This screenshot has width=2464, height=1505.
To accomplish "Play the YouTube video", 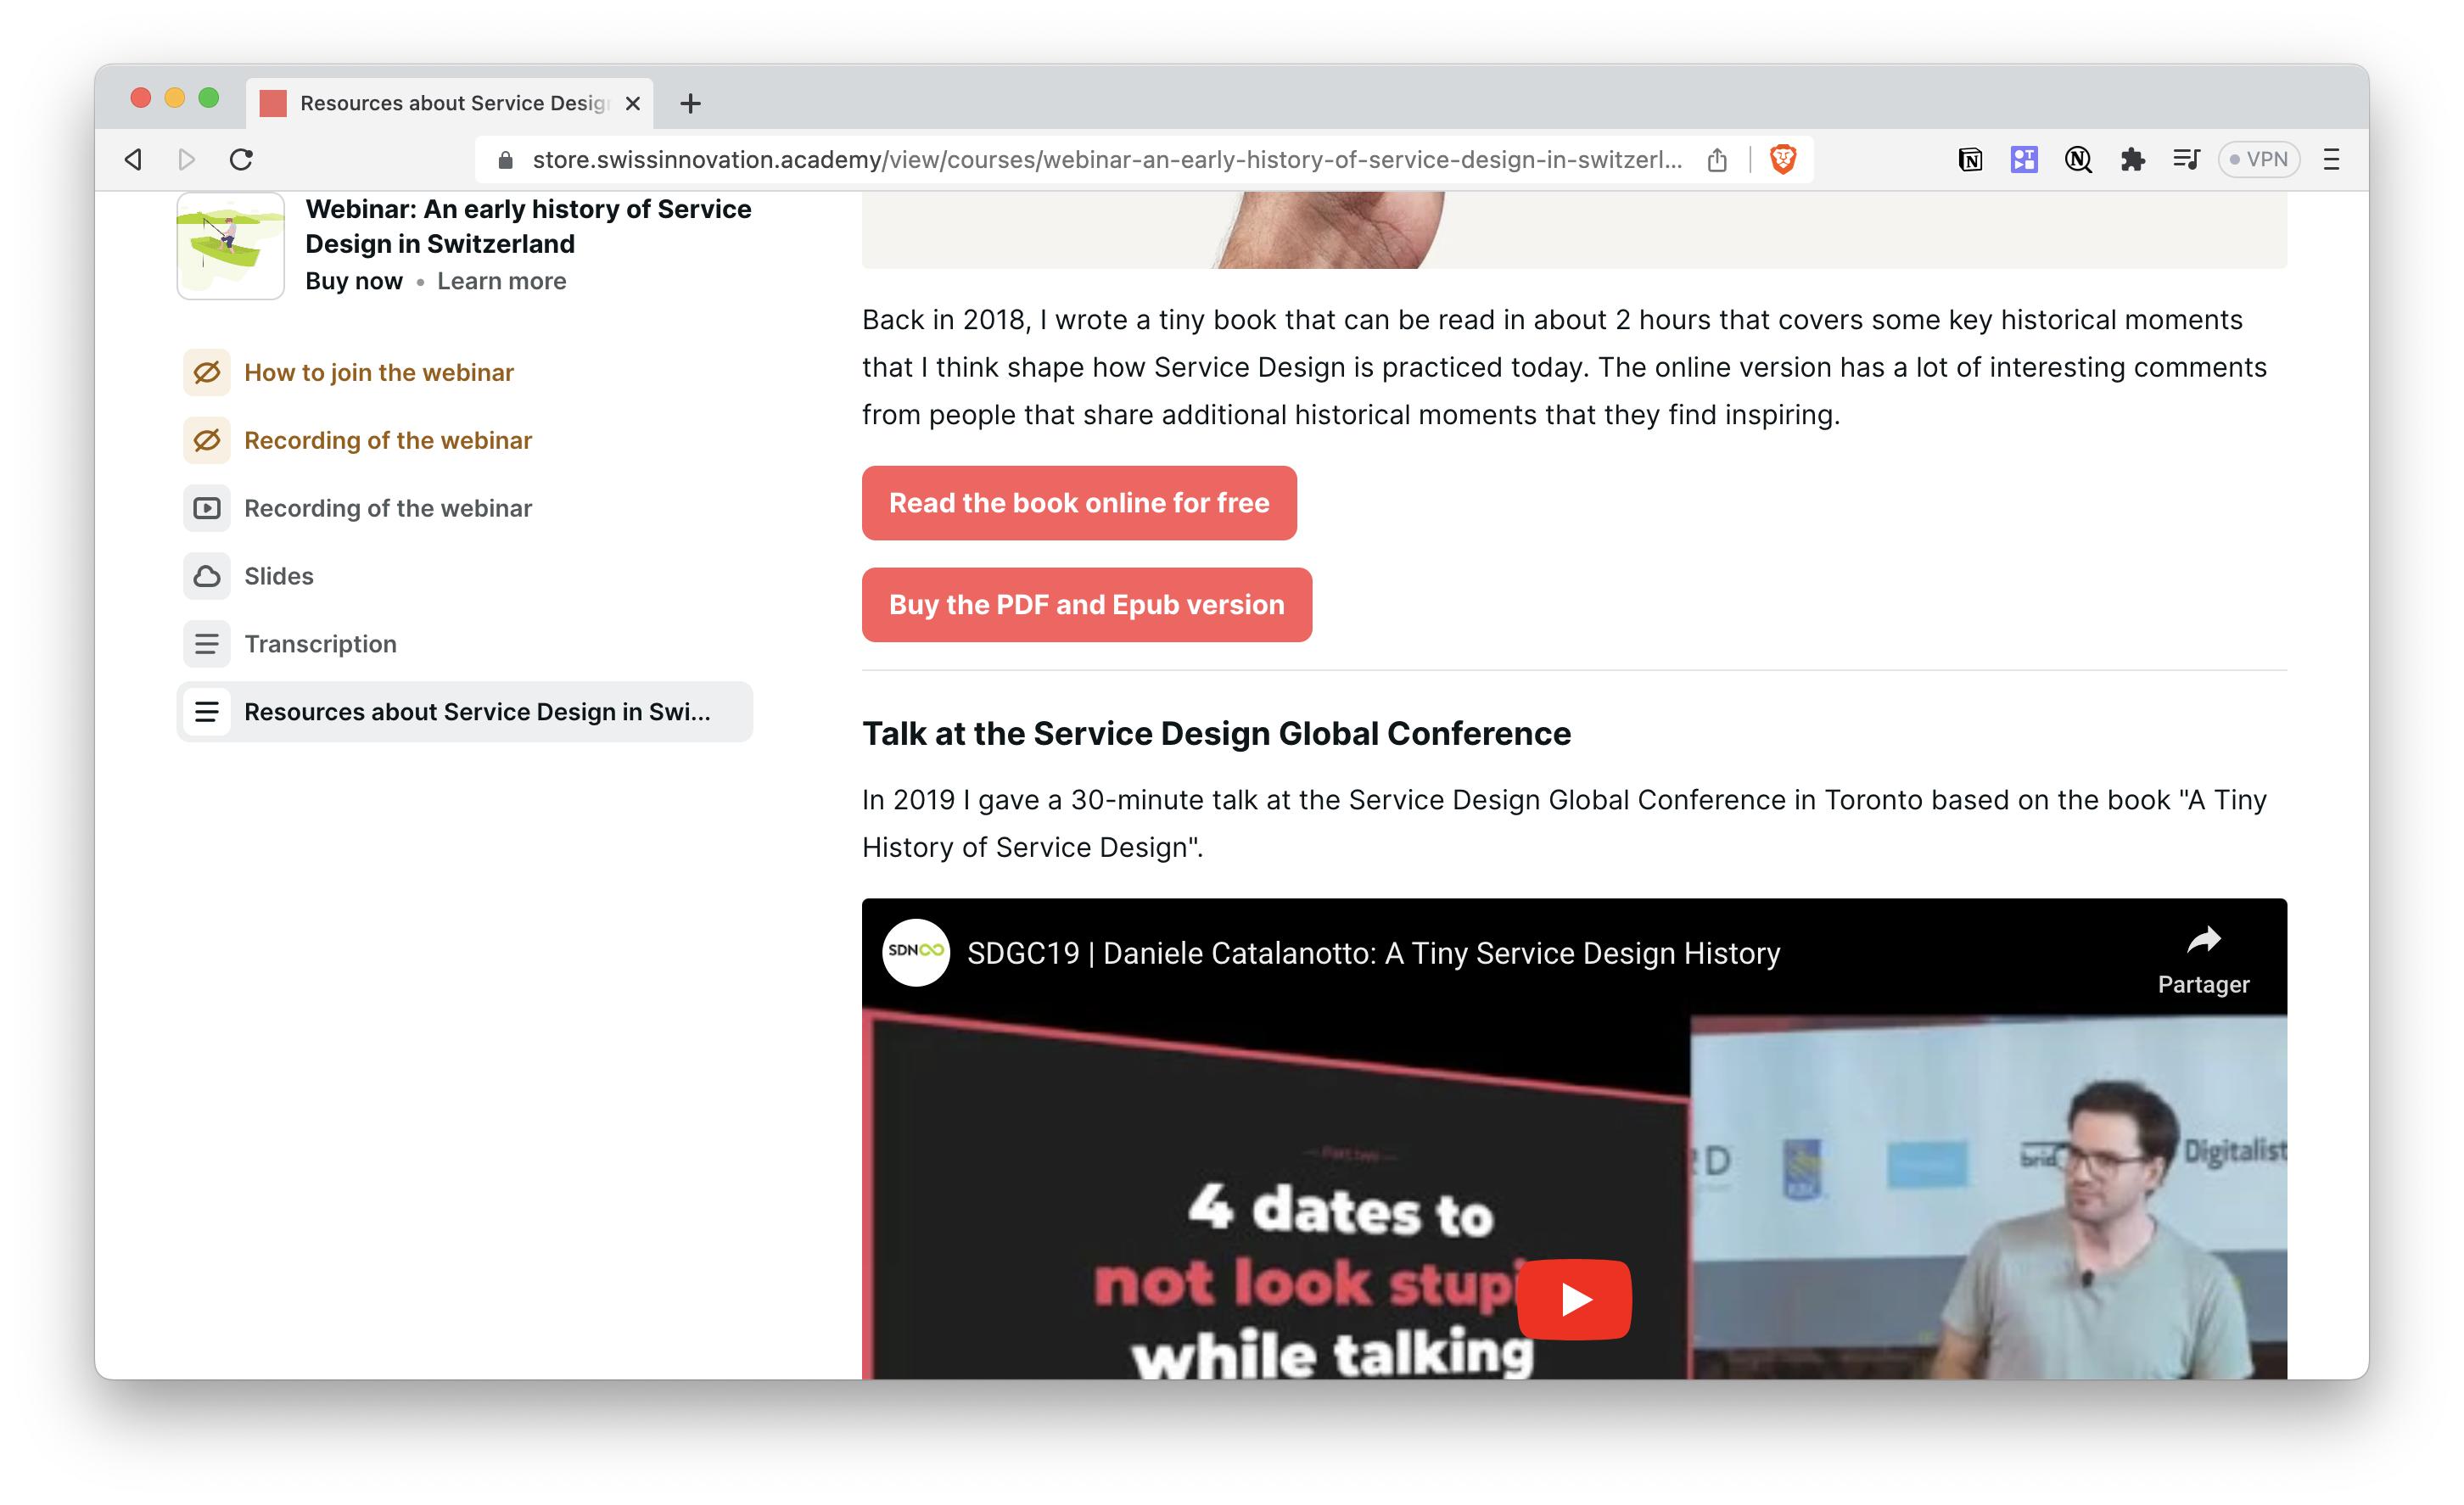I will (x=1574, y=1299).
